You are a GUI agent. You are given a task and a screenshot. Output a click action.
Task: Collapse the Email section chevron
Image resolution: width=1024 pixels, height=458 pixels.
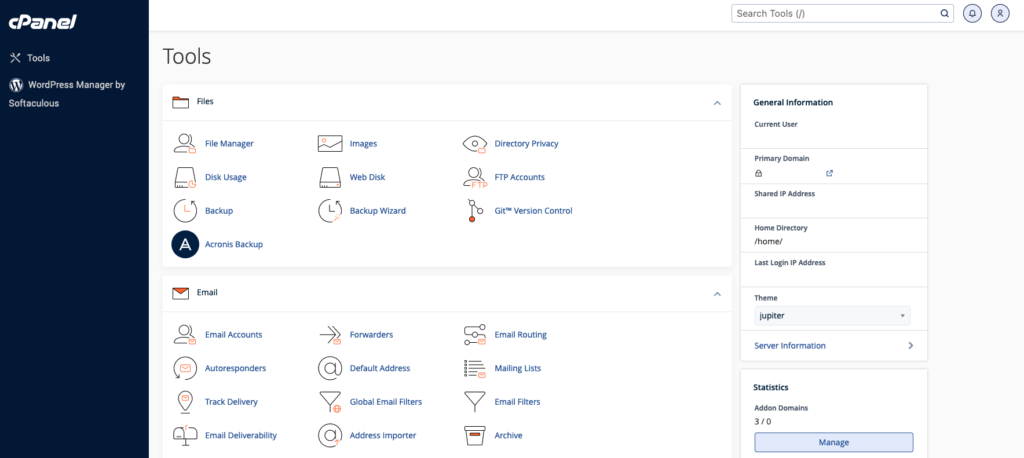717,293
